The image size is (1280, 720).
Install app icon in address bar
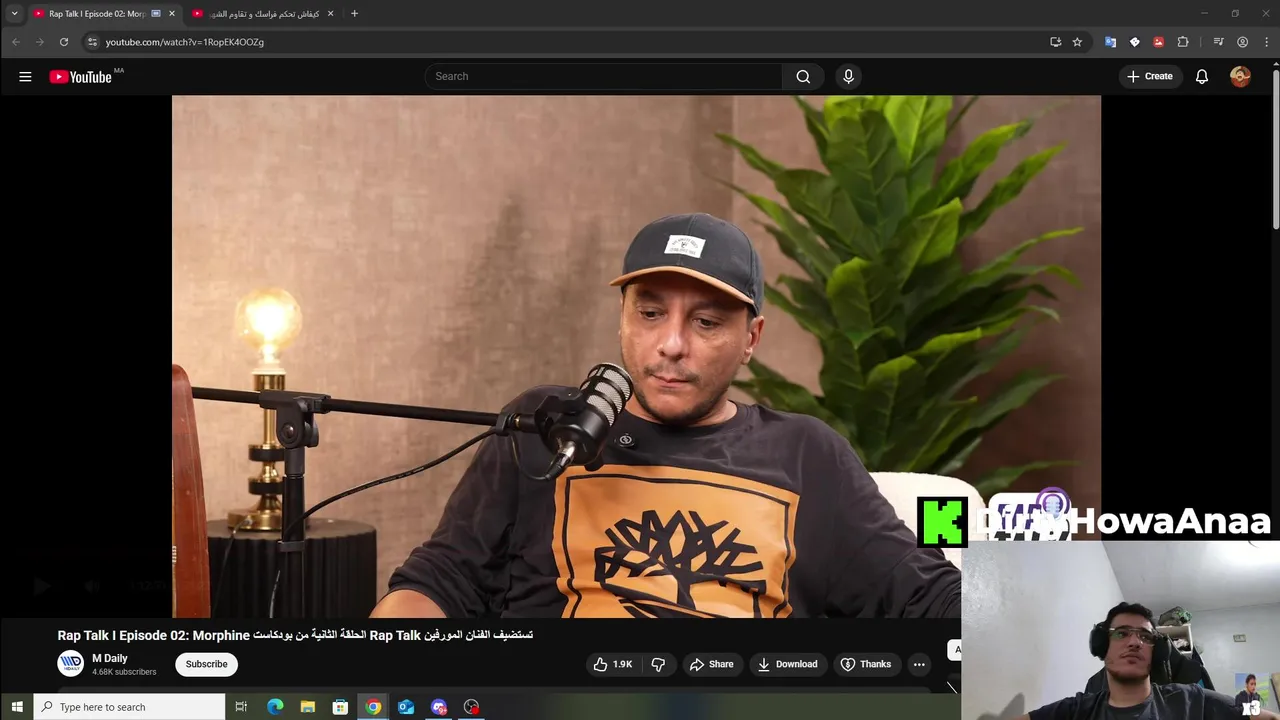(x=1055, y=42)
